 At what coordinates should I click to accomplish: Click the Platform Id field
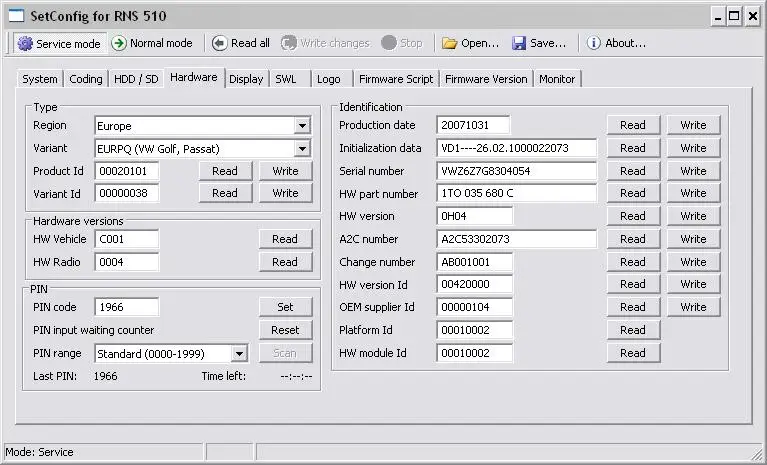click(474, 330)
